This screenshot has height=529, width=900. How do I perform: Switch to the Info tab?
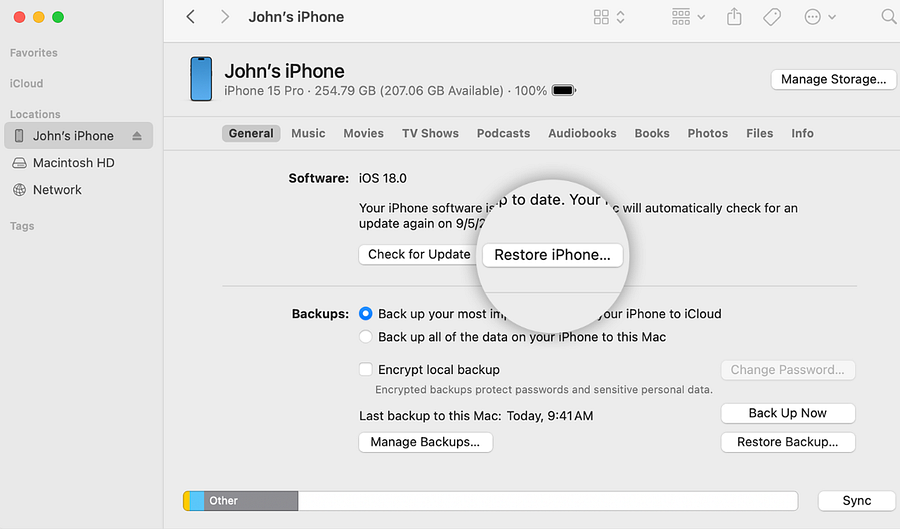802,133
